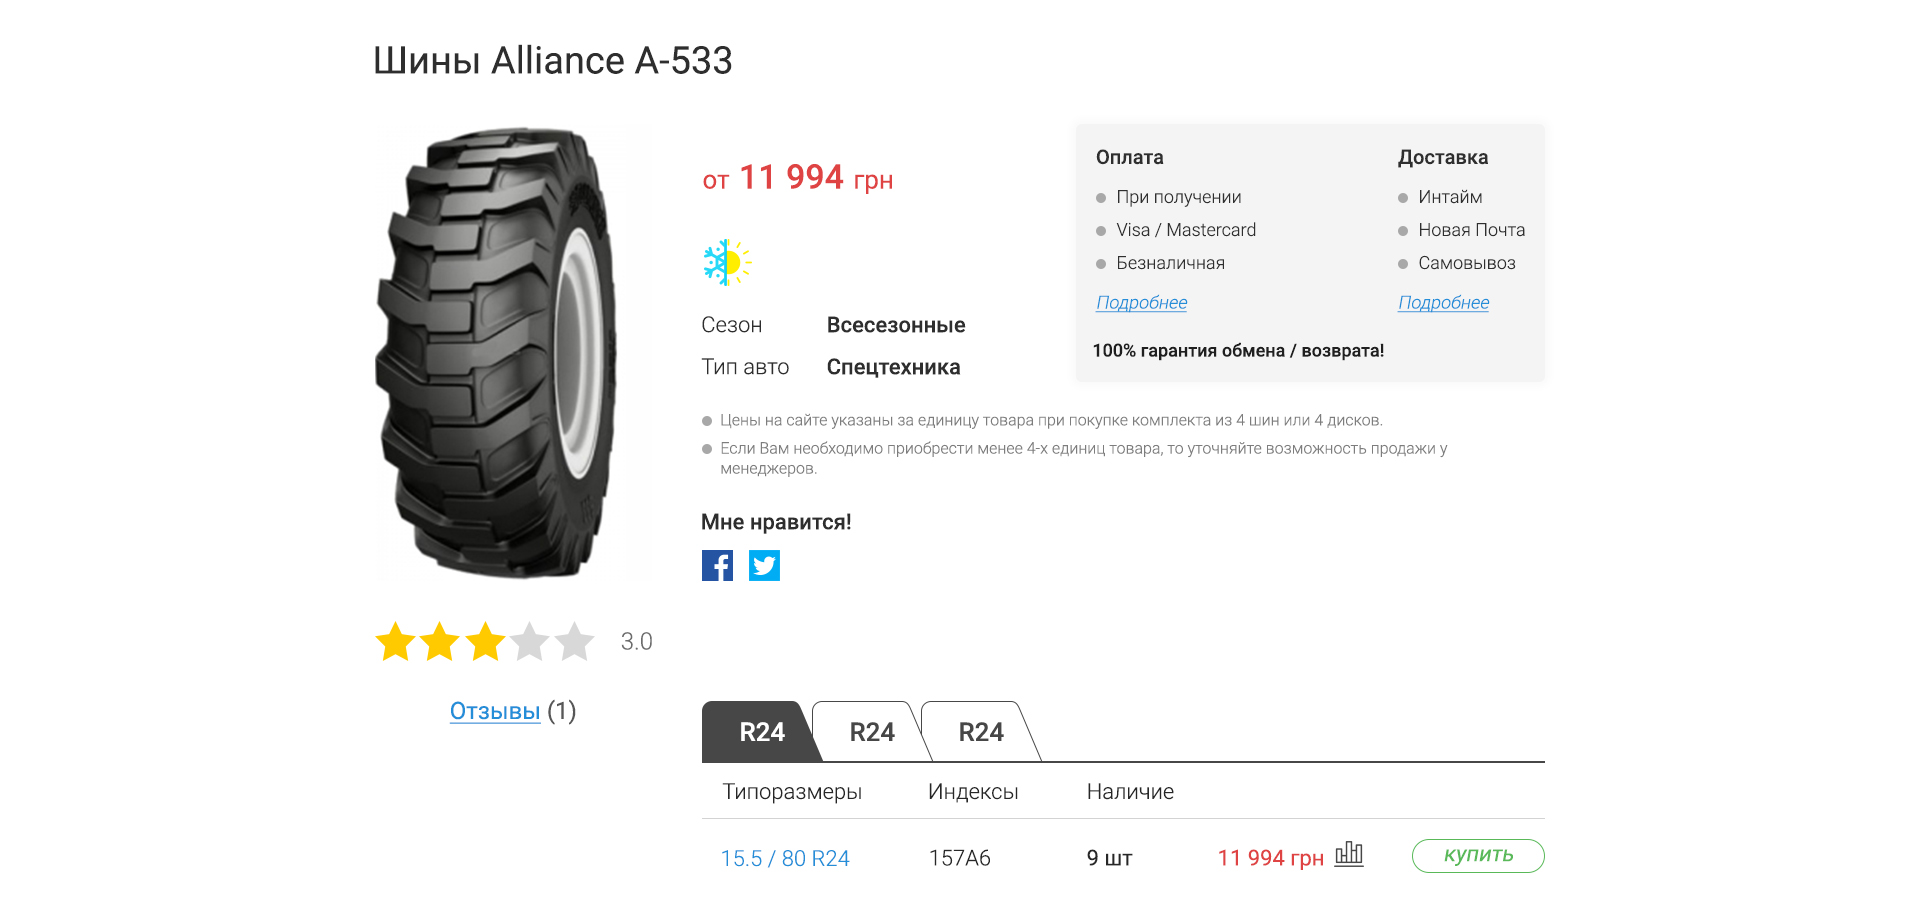Select the active dark R24 tab
The height and width of the screenshot is (923, 1920).
[761, 732]
